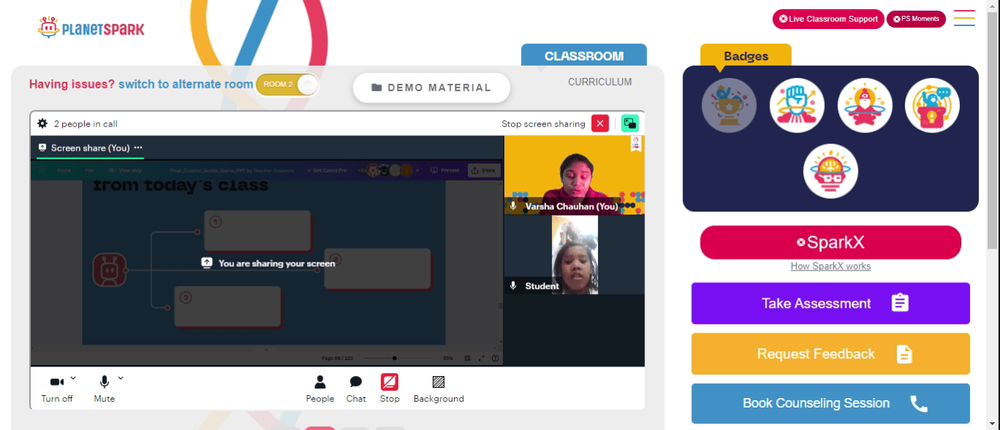Open Background effects
1000x430 pixels.
(439, 389)
